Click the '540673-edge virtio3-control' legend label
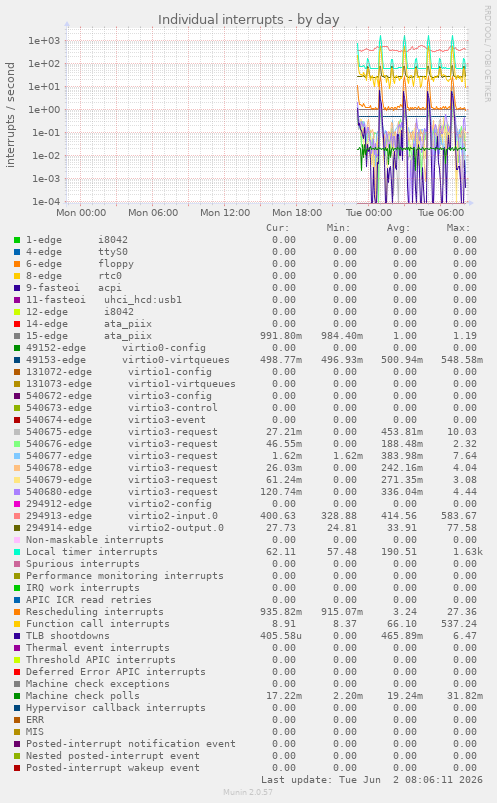The image size is (497, 803). click(x=122, y=408)
